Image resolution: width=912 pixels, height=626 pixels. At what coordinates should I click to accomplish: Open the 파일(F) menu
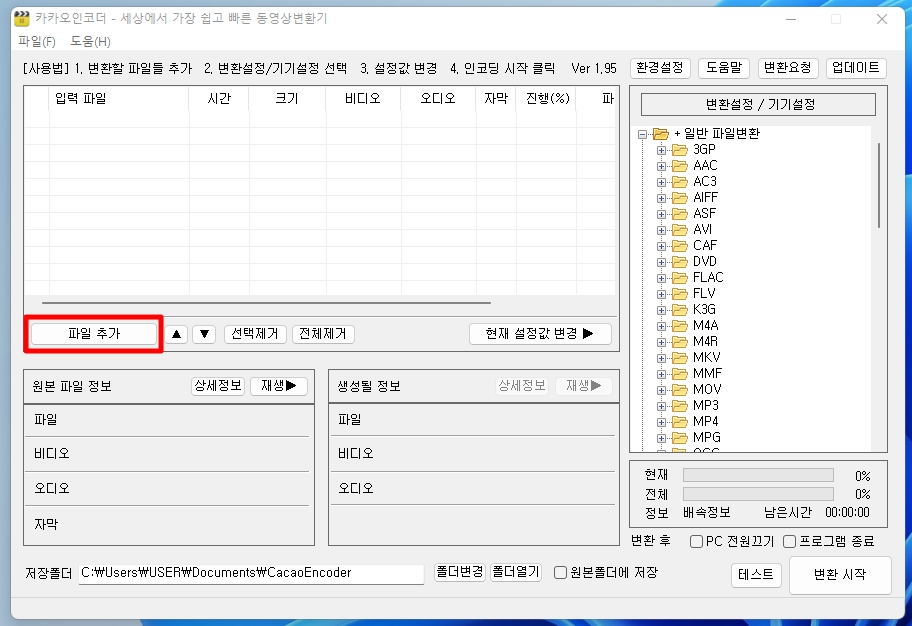click(37, 41)
